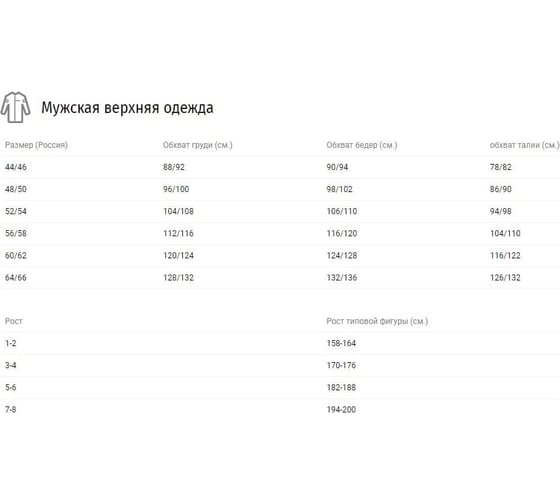The height and width of the screenshot is (504, 560).
Task: Click column header 'Обхват бедер (см.)'
Action: point(362,145)
